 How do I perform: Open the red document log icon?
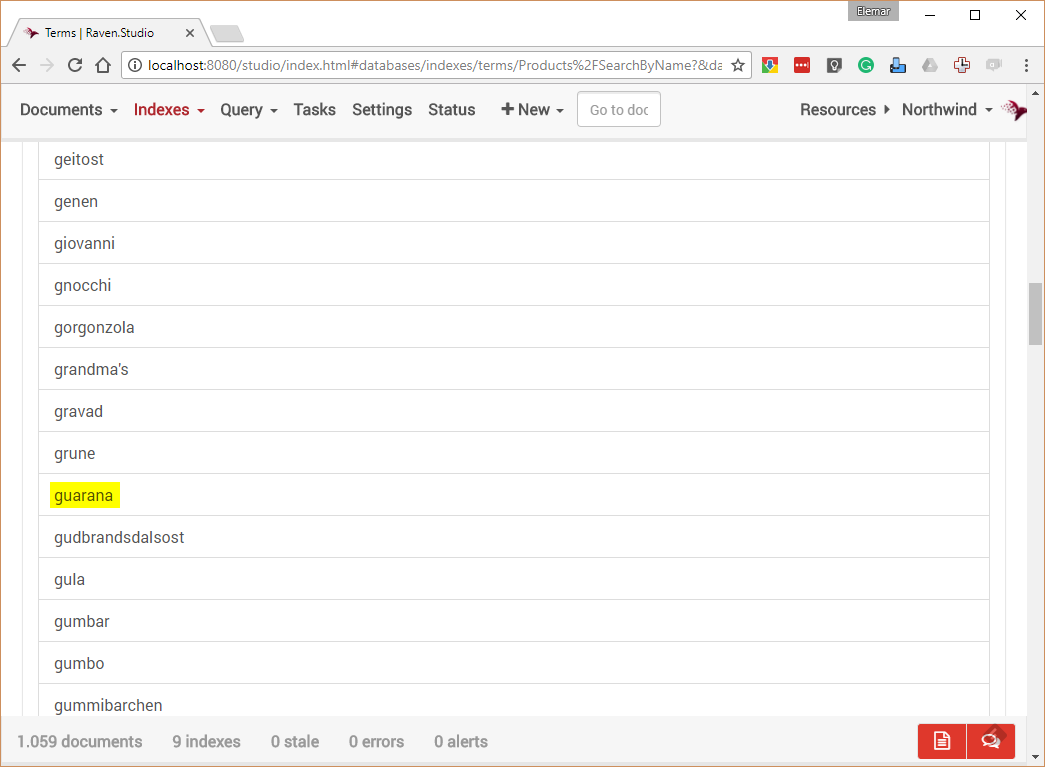(x=942, y=741)
